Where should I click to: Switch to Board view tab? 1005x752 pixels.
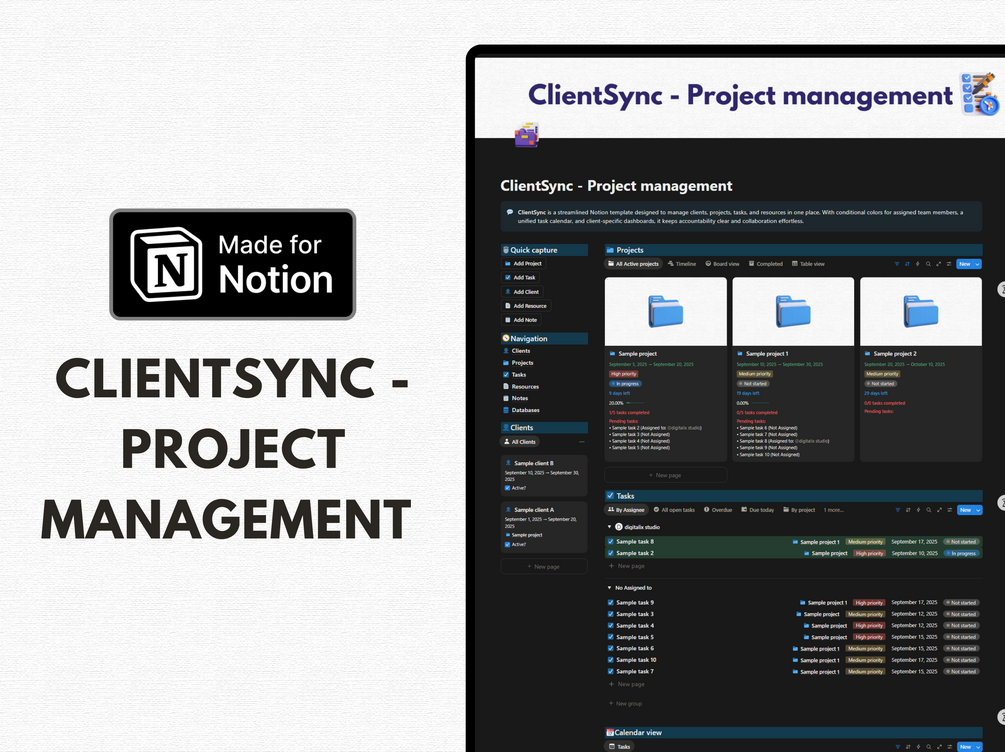tap(722, 264)
